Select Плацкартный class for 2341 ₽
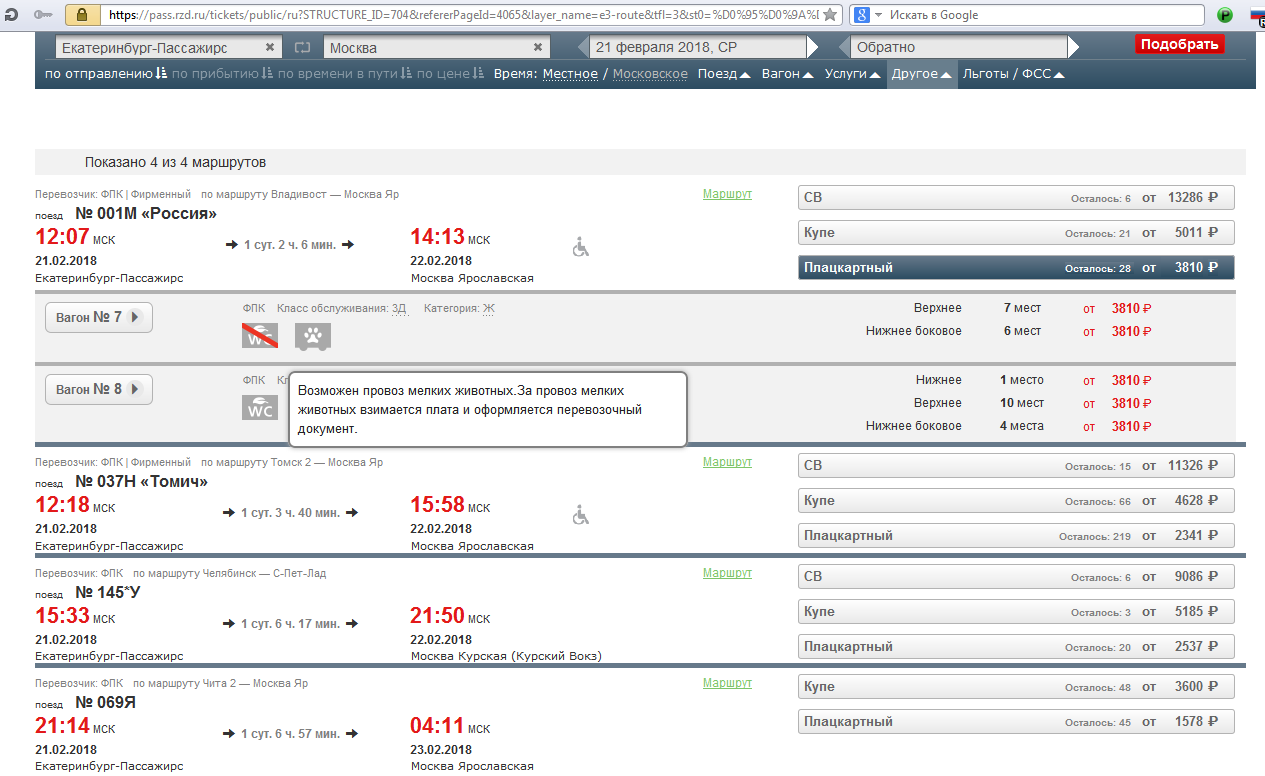 point(1016,536)
